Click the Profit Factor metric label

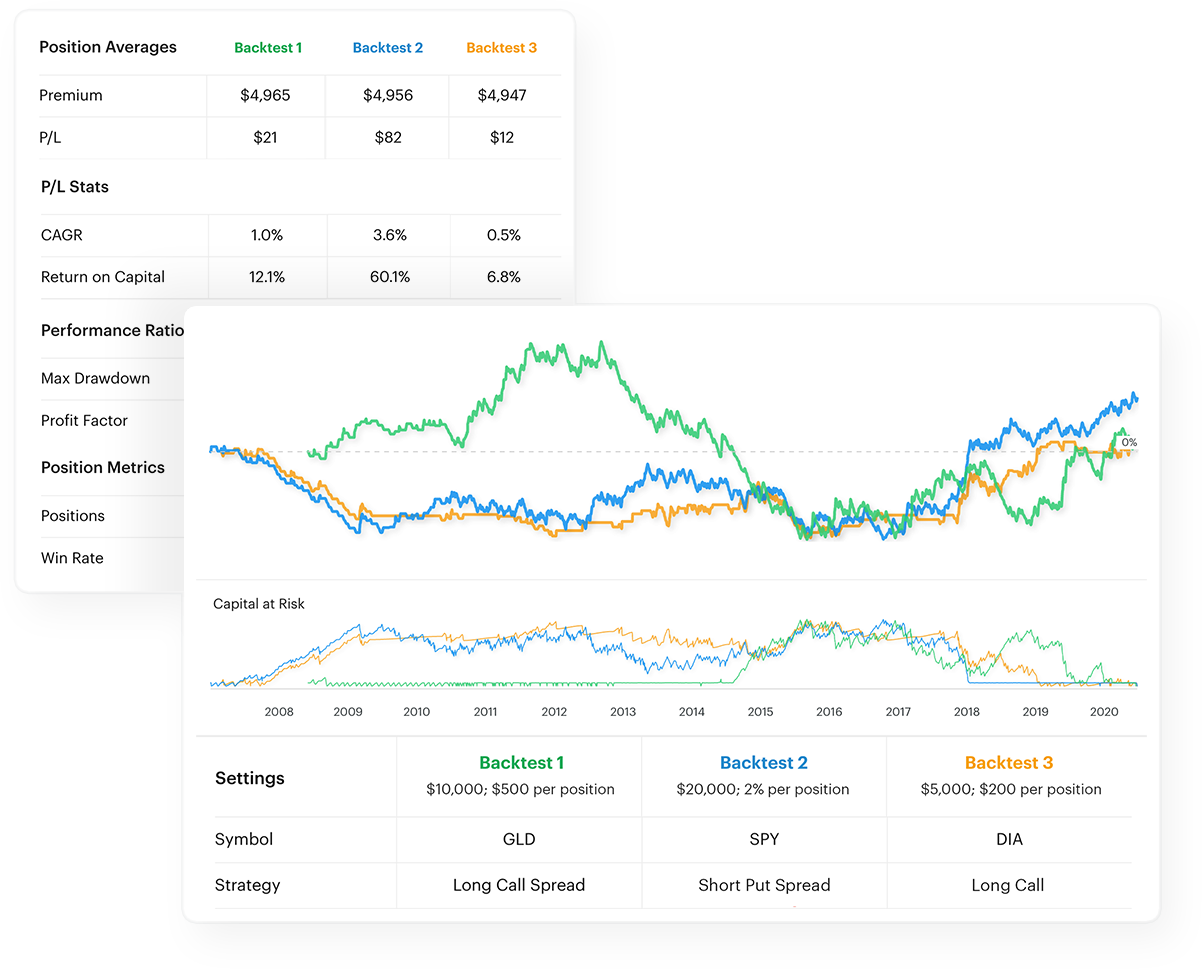84,421
